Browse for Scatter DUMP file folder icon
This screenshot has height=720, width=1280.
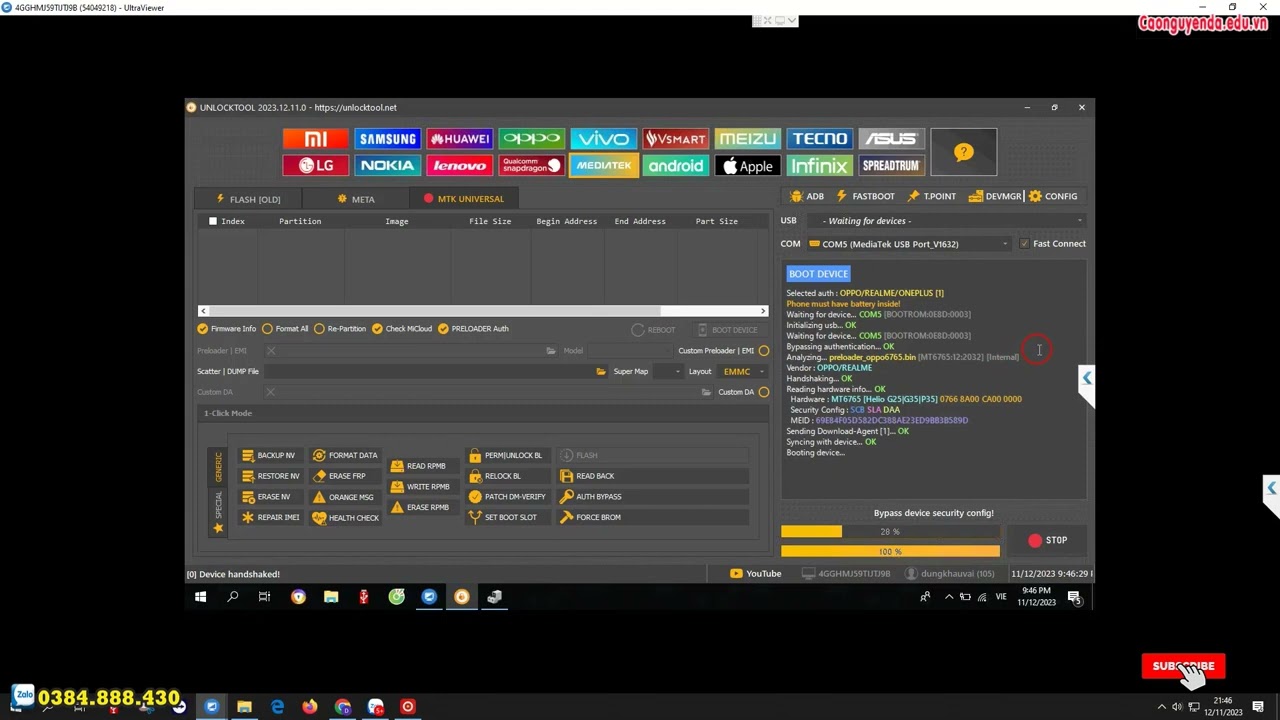(x=600, y=372)
